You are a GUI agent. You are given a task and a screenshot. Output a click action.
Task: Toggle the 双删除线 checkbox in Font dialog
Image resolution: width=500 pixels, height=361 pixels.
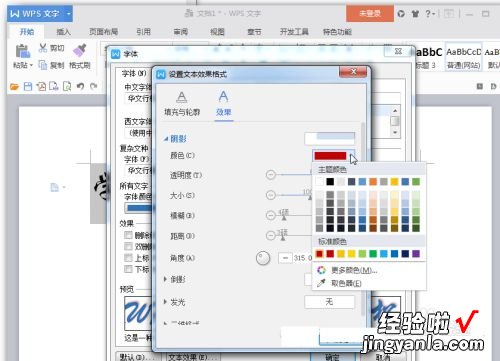tap(128, 246)
